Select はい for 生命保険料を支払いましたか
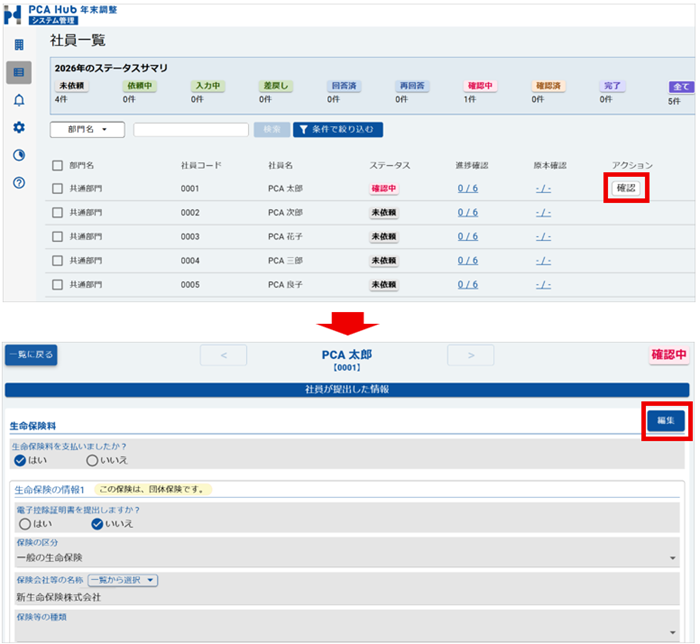 [x=20, y=460]
